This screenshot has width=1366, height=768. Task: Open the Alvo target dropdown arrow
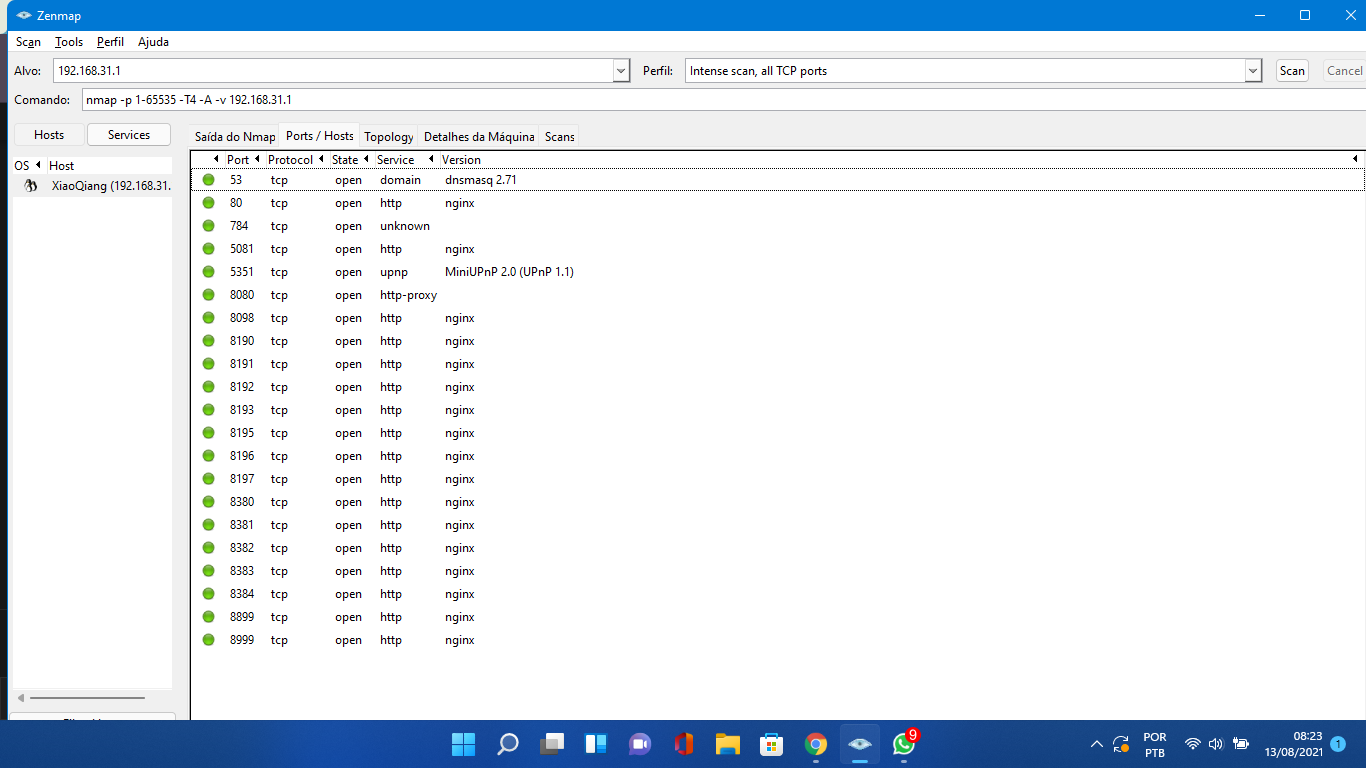pos(621,71)
